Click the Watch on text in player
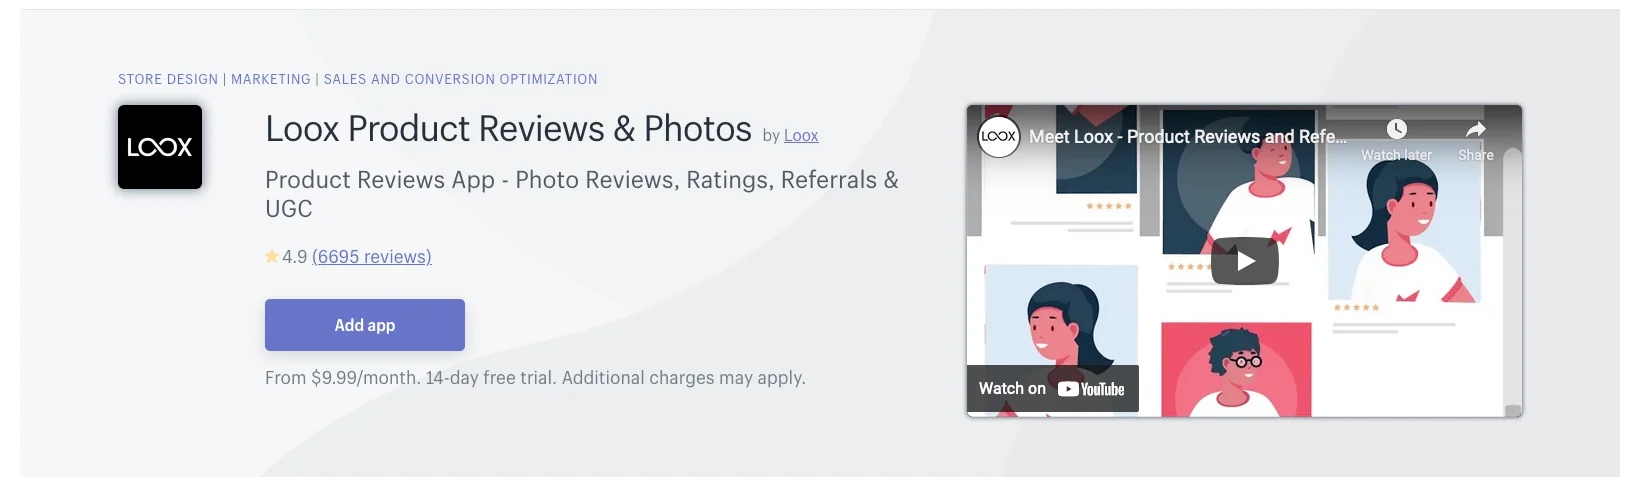This screenshot has width=1644, height=488. [1012, 389]
